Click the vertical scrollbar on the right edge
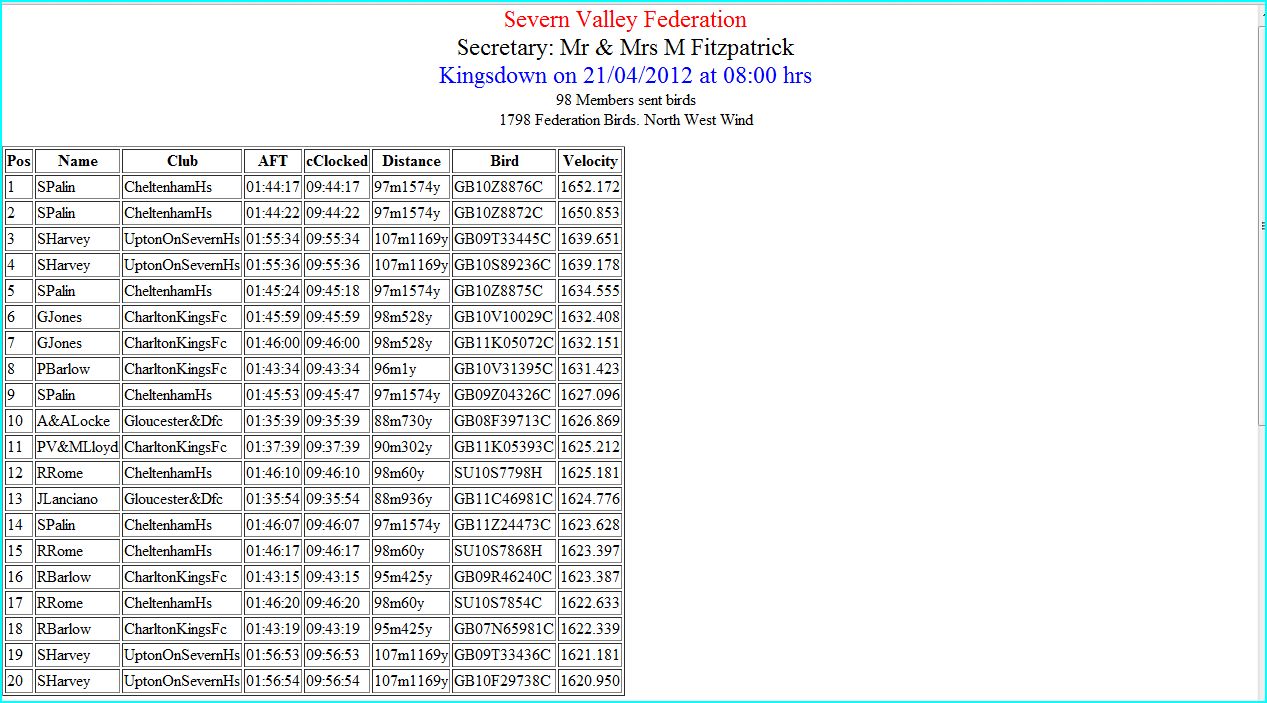Viewport: 1267px width, 703px height. click(x=1262, y=225)
